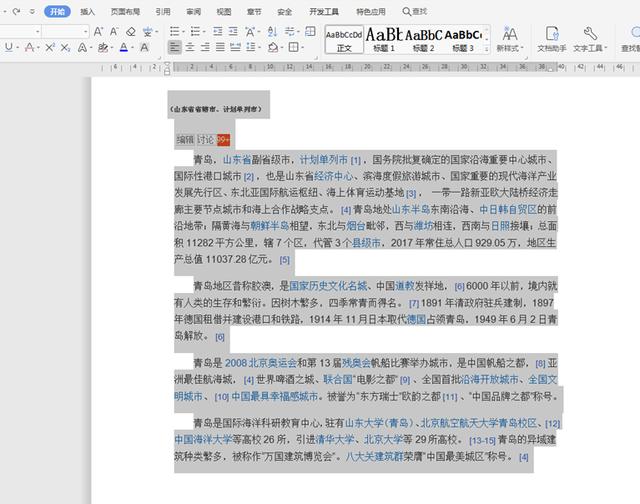Select align left paragraph button
640x504 pixels.
click(x=175, y=47)
